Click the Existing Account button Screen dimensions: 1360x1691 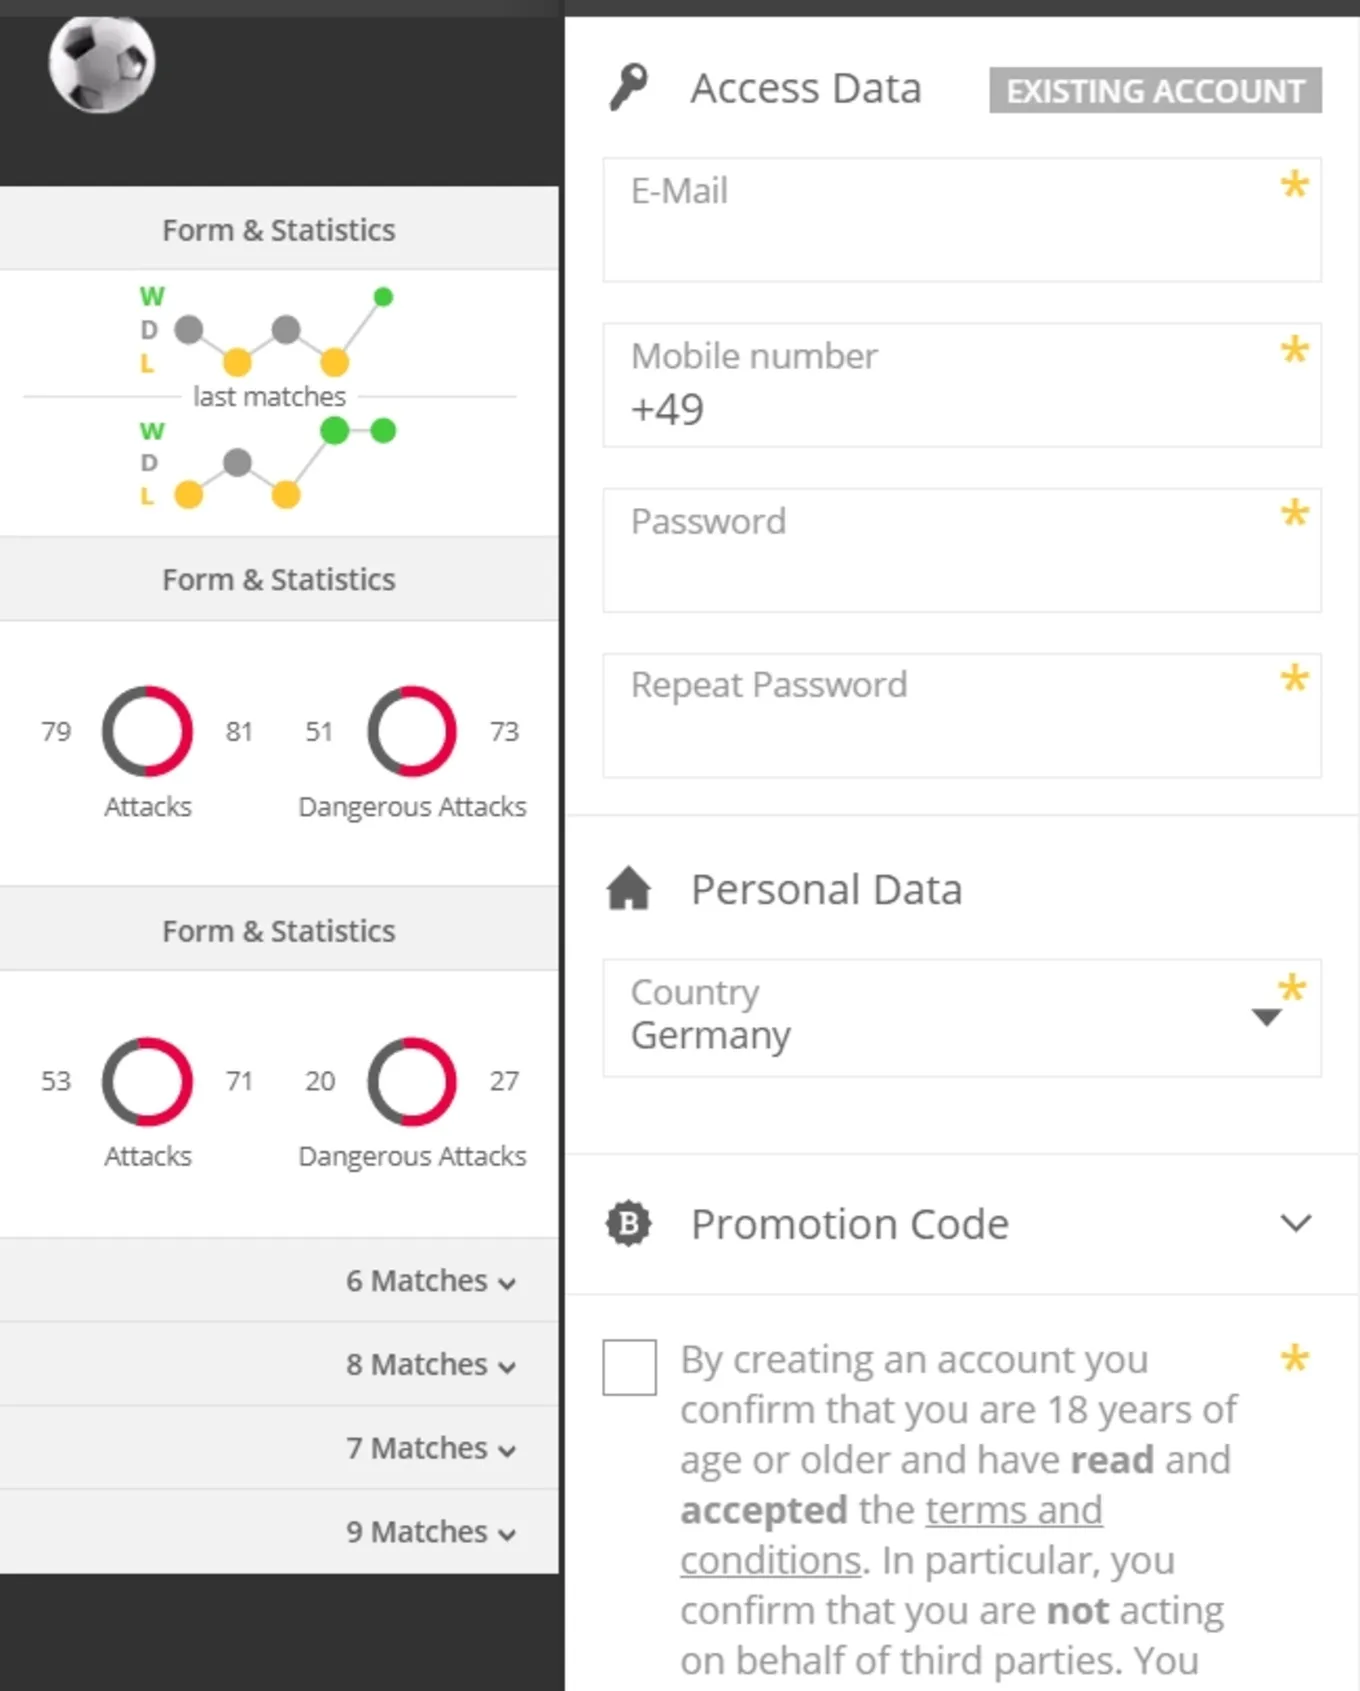pos(1155,90)
